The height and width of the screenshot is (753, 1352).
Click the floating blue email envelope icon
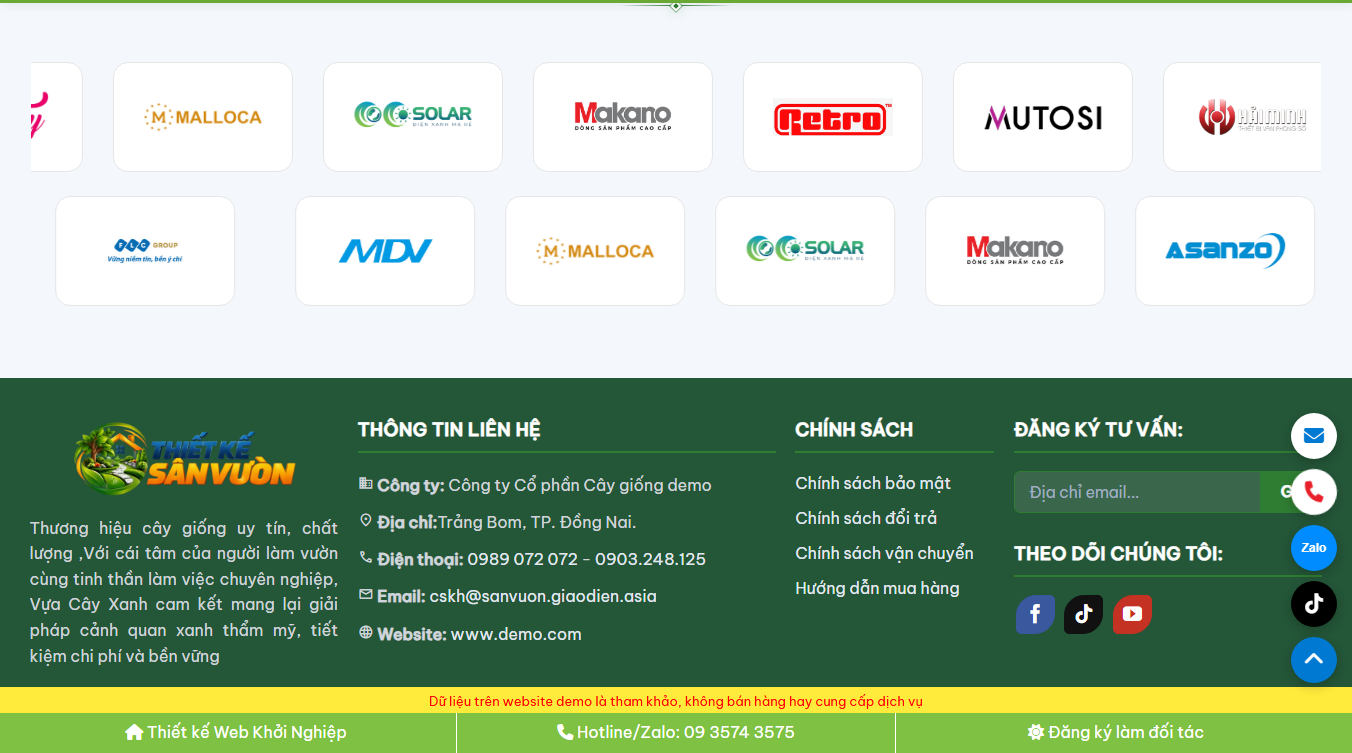[1313, 436]
